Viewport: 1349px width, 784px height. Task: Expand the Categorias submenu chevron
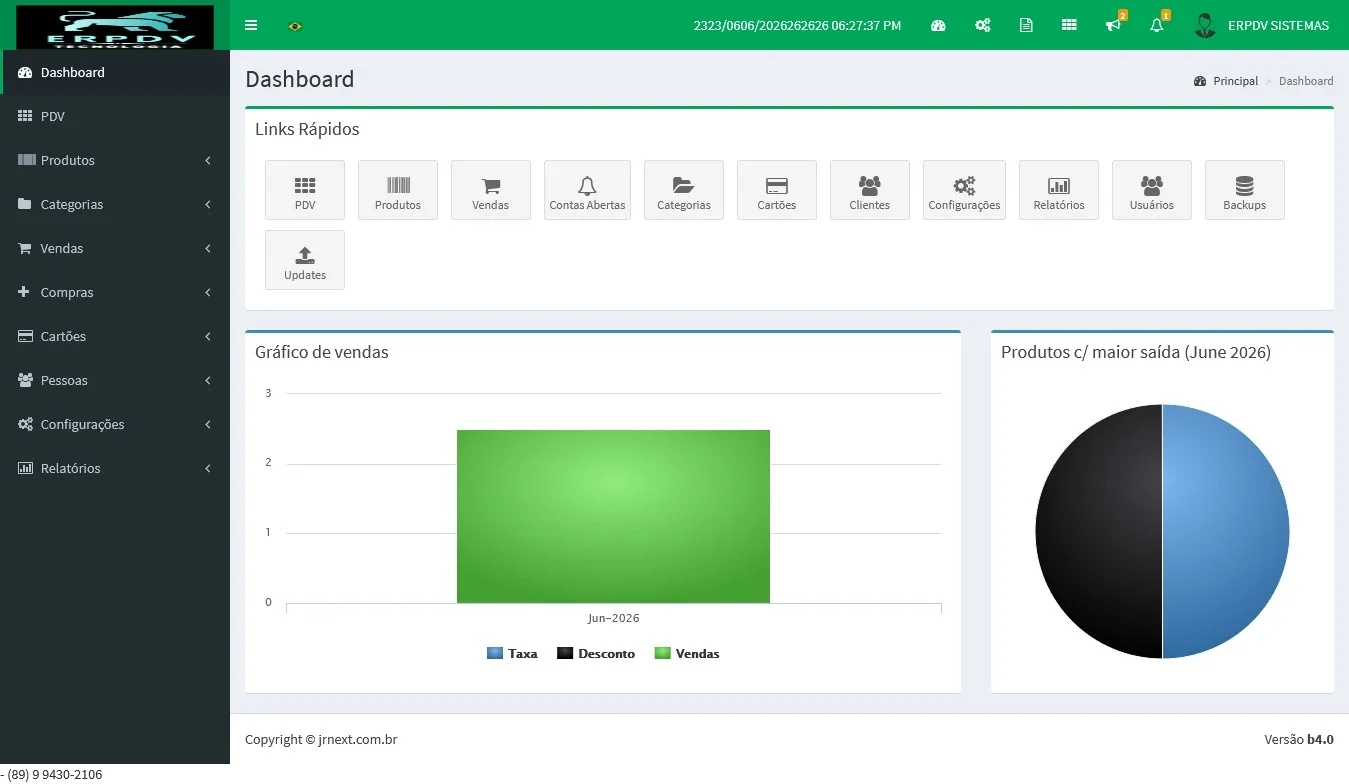pos(208,204)
